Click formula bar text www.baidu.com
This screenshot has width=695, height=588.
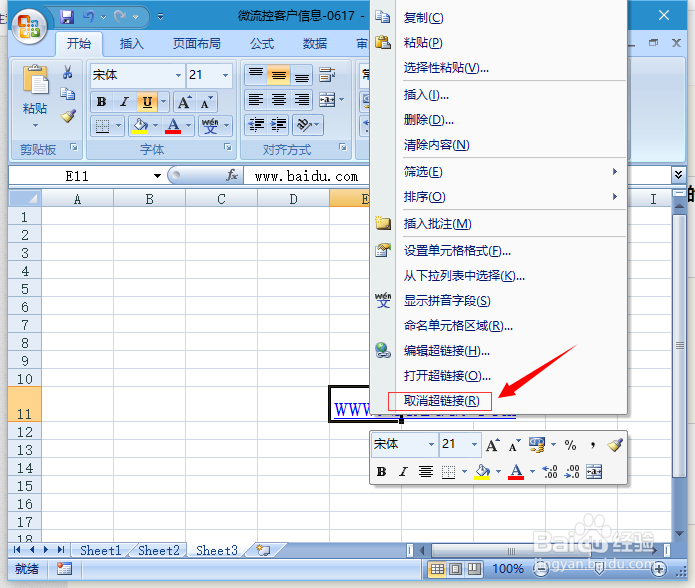point(306,176)
